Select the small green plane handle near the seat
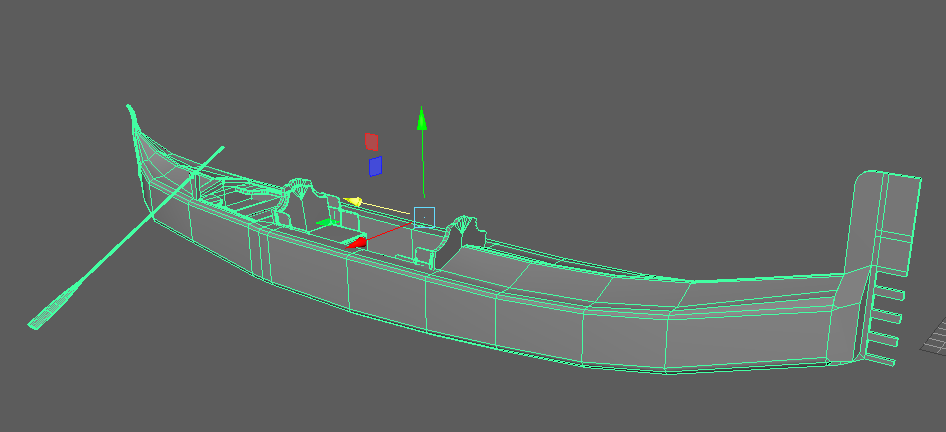Image resolution: width=946 pixels, height=432 pixels. pyautogui.click(x=326, y=223)
